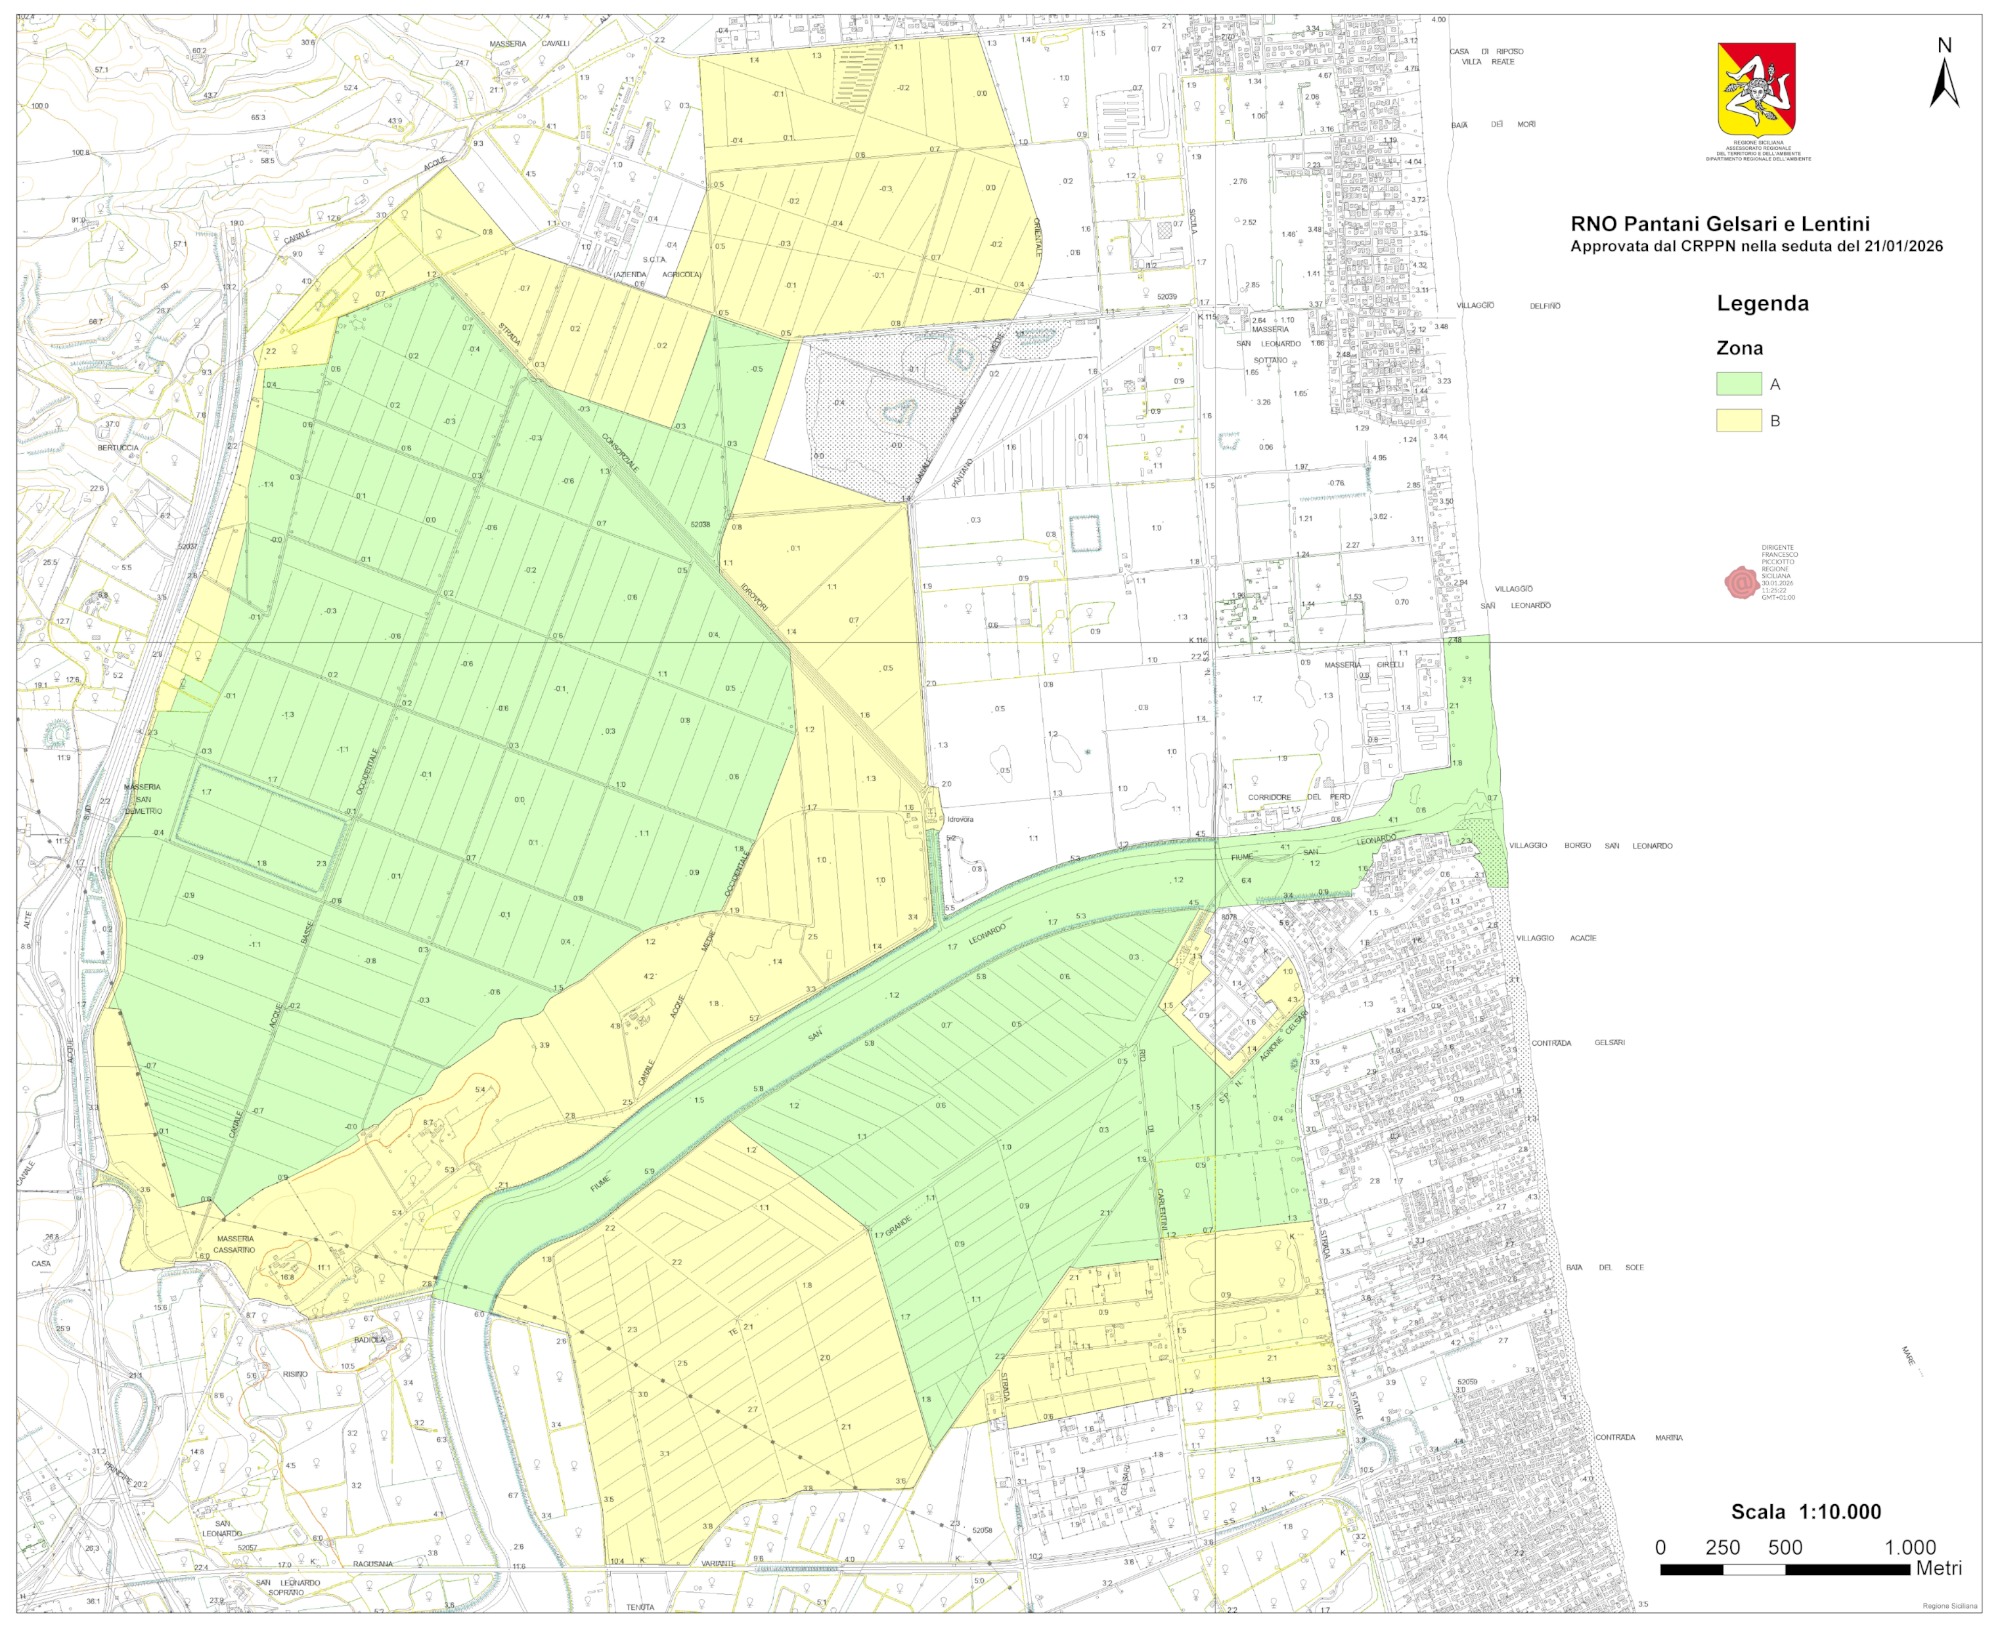This screenshot has height=1625, width=2000.
Task: Click the yellow Zona B legend swatch
Action: [1739, 421]
